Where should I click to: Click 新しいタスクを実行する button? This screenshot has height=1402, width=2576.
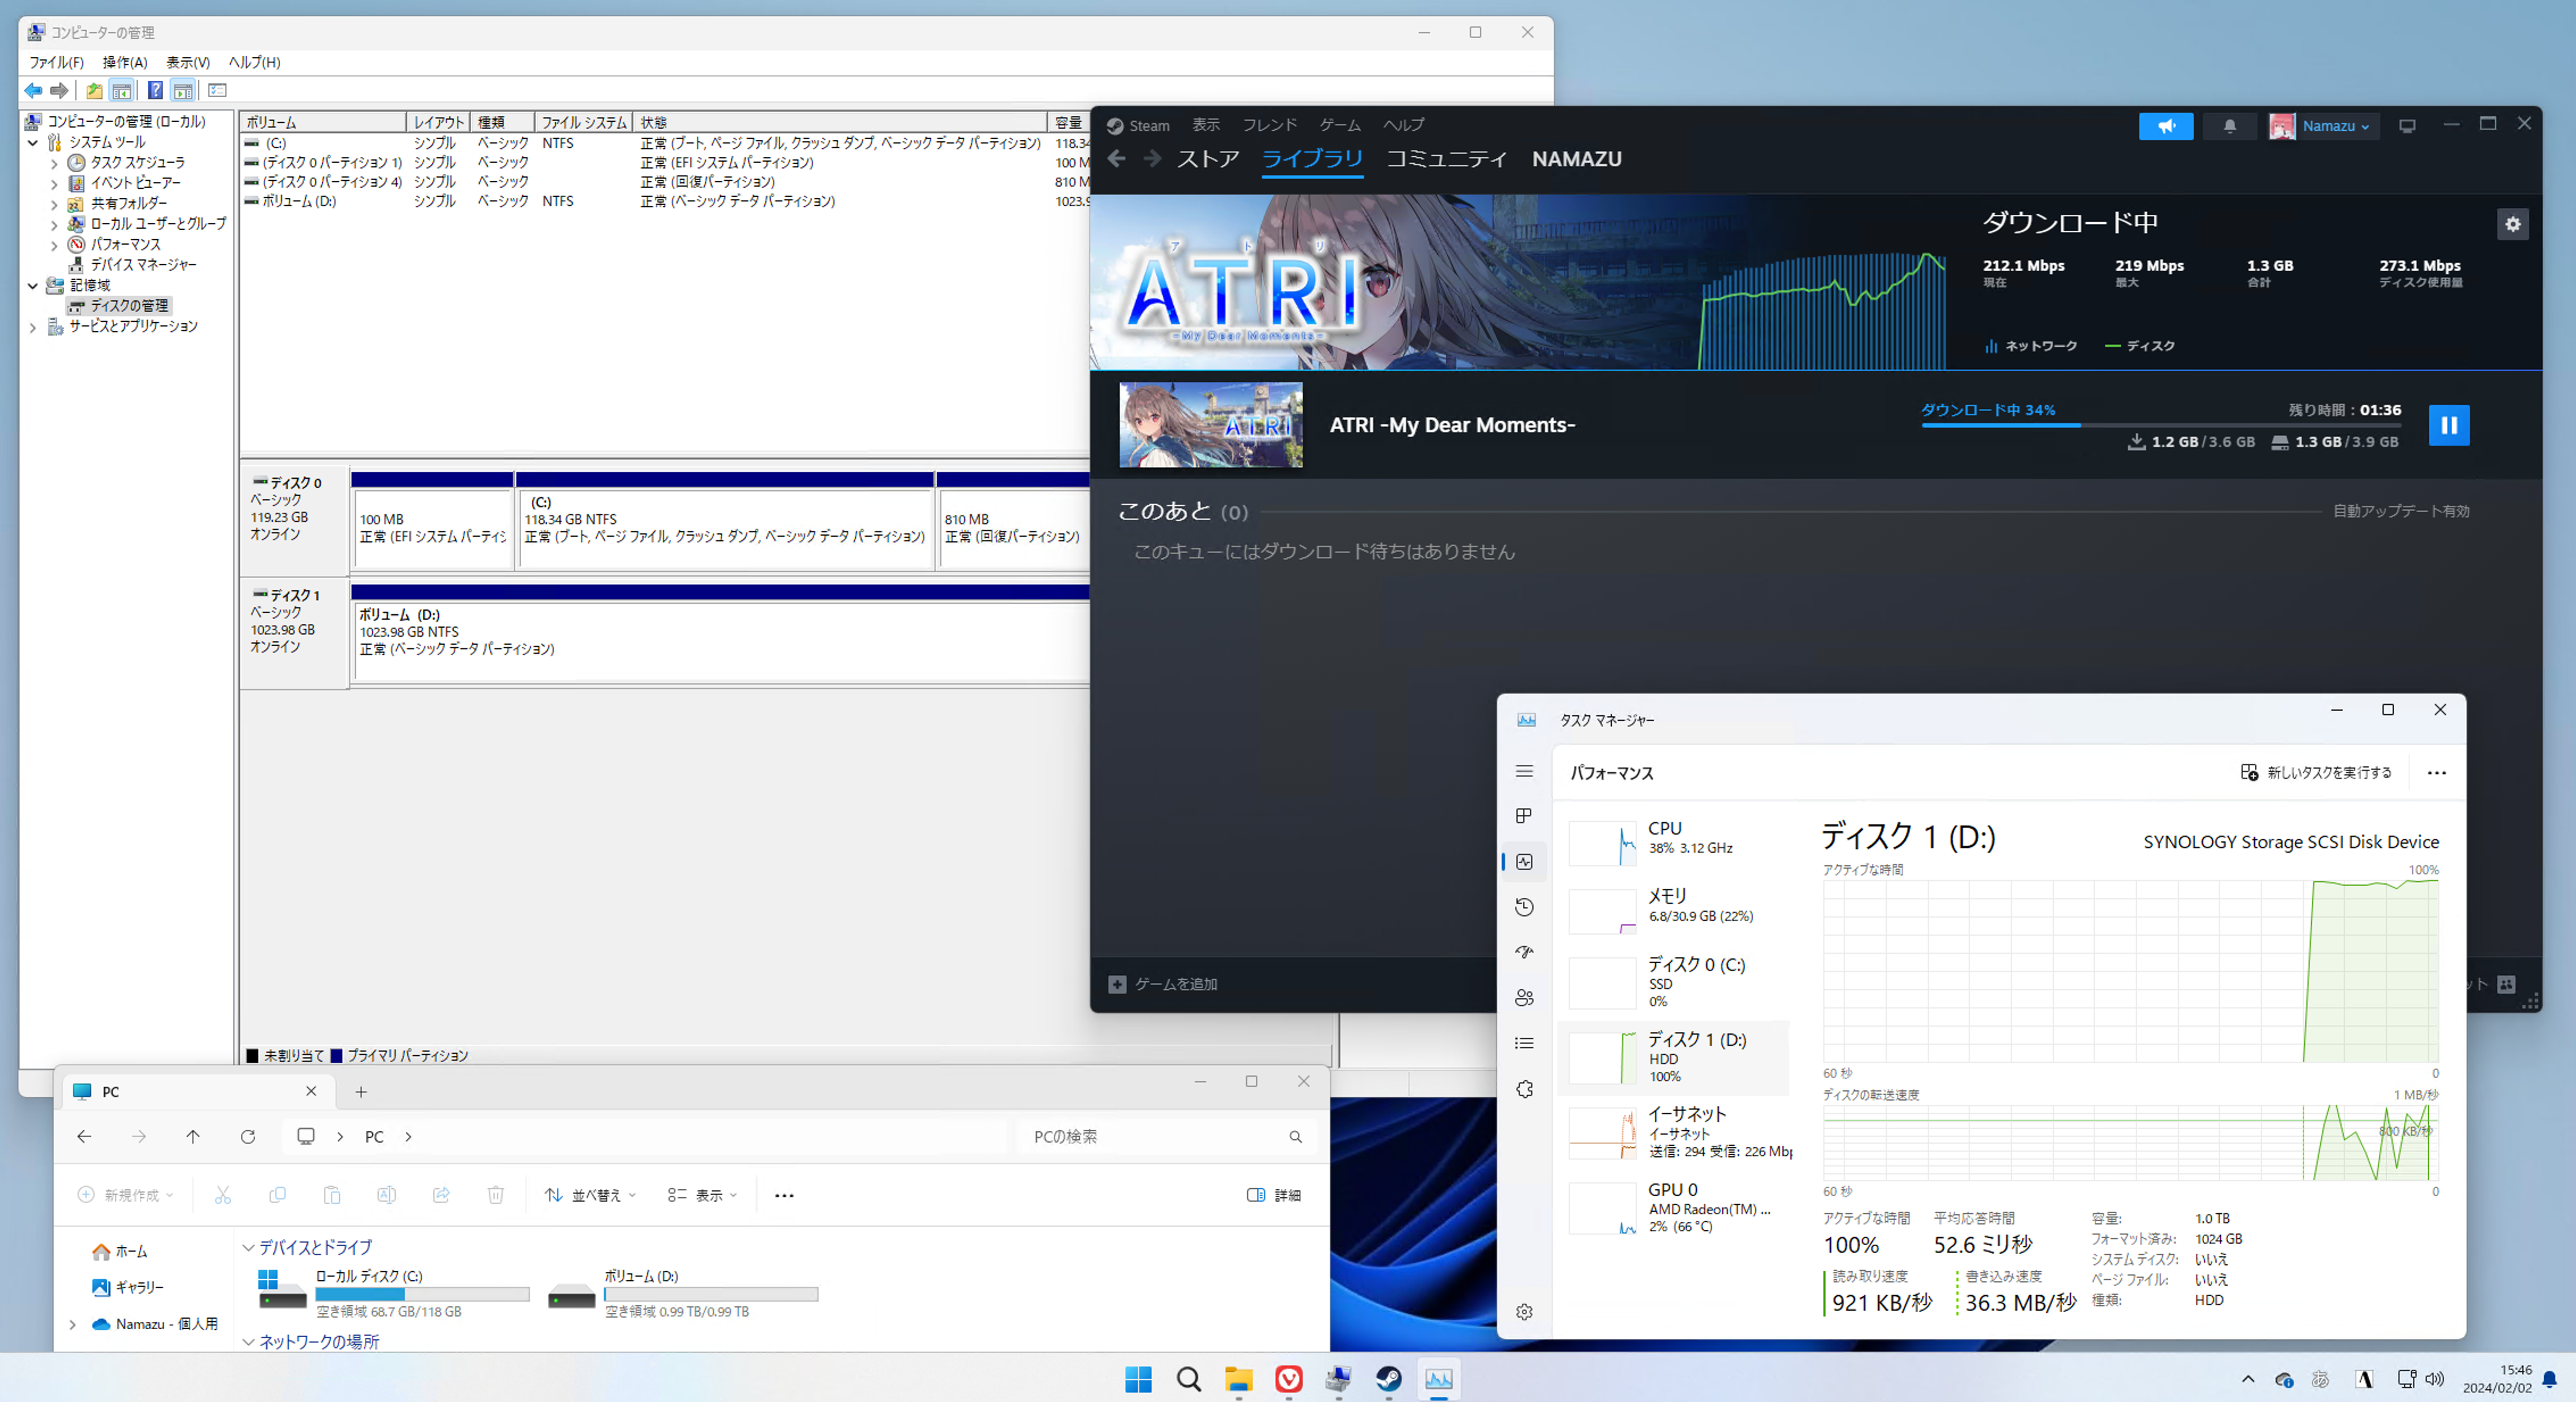point(2316,772)
